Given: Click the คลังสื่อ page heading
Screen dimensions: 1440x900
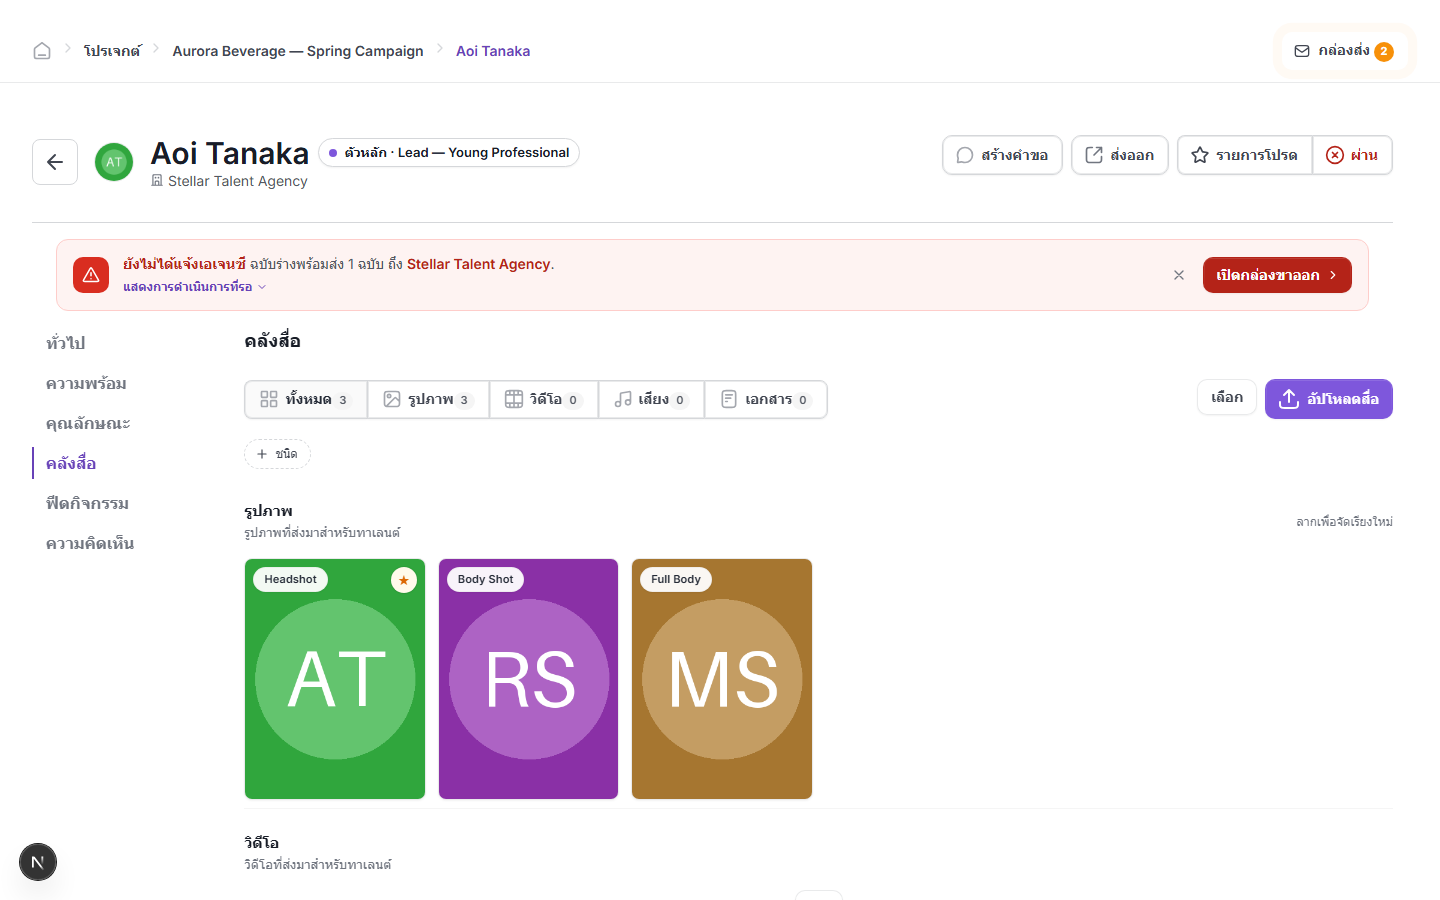Looking at the screenshot, I should [272, 341].
